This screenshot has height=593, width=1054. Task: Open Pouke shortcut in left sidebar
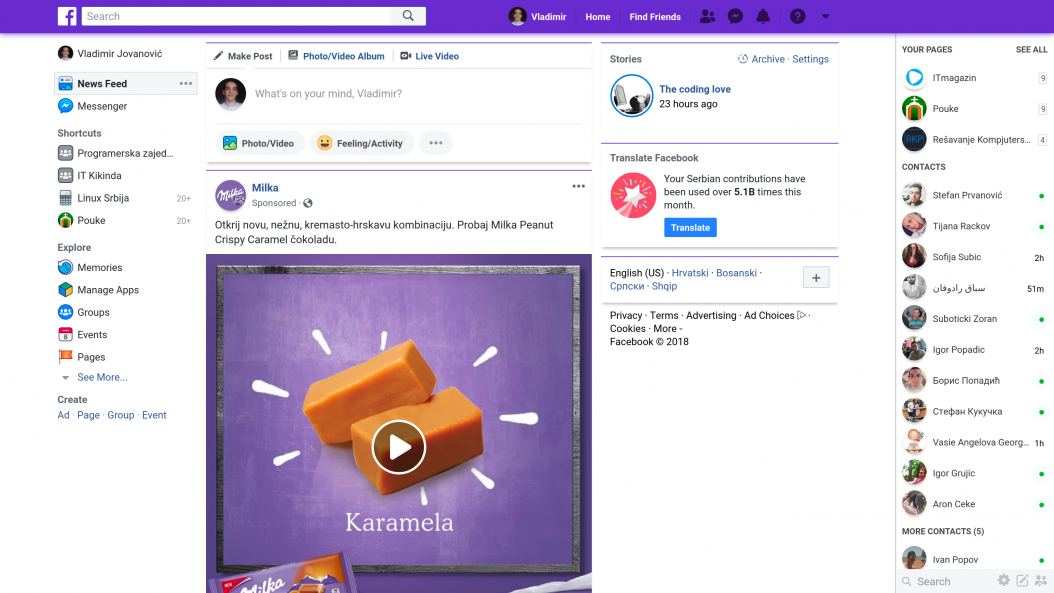point(82,220)
